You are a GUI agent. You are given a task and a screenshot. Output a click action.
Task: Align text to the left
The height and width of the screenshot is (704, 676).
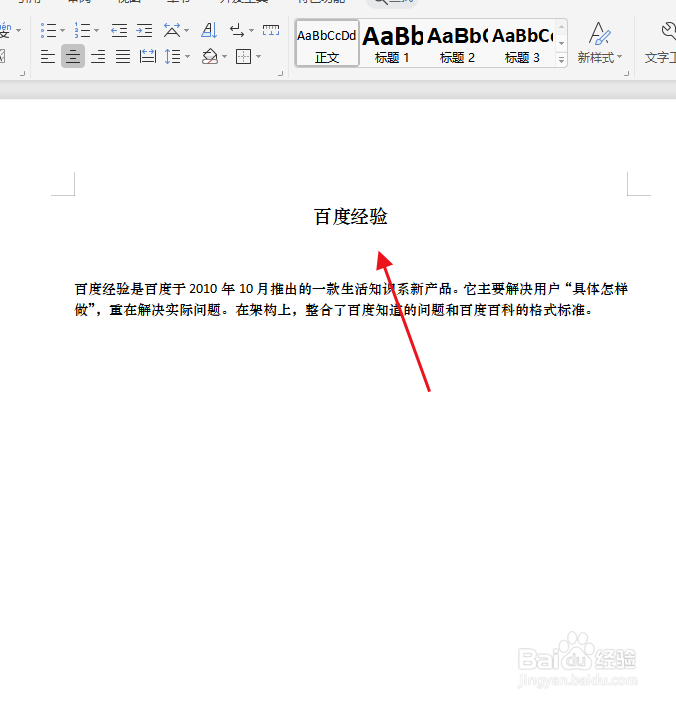click(48, 57)
